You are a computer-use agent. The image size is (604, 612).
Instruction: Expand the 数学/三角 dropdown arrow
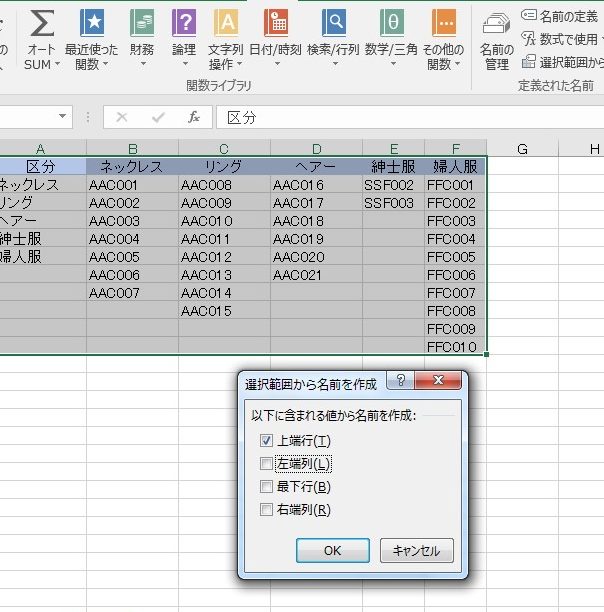click(x=393, y=64)
